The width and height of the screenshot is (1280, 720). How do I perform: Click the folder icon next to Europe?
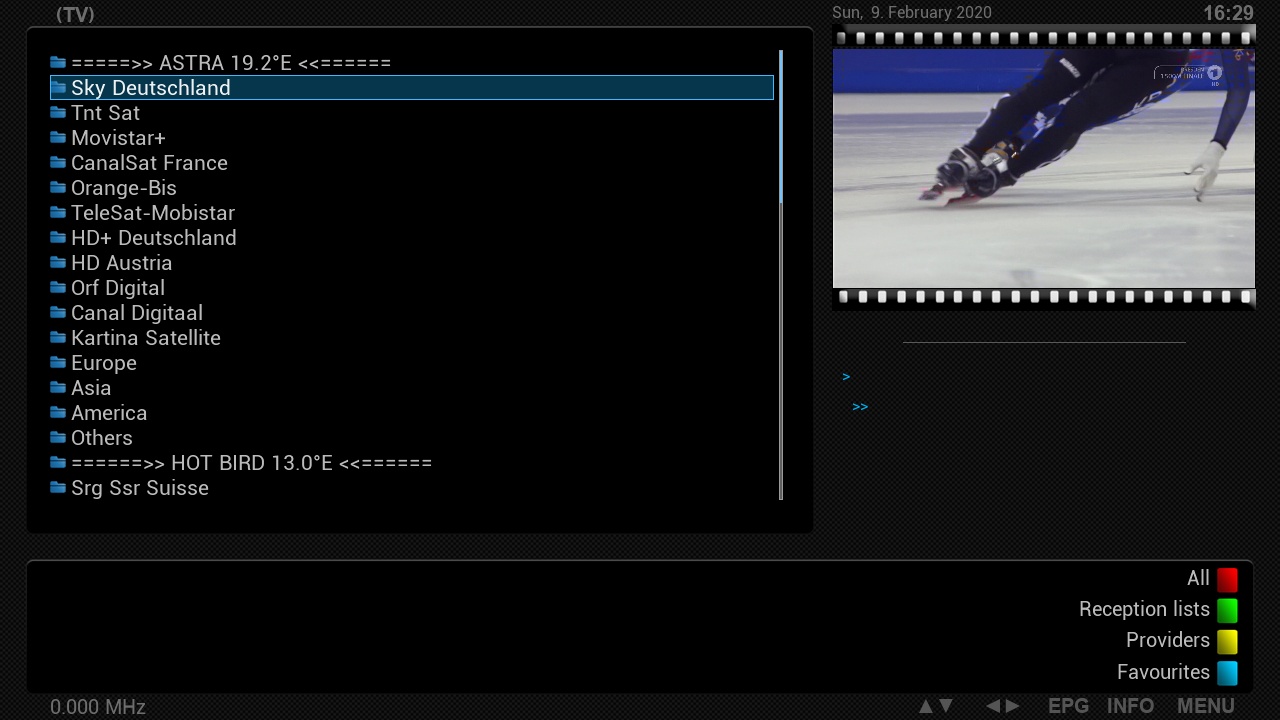58,363
